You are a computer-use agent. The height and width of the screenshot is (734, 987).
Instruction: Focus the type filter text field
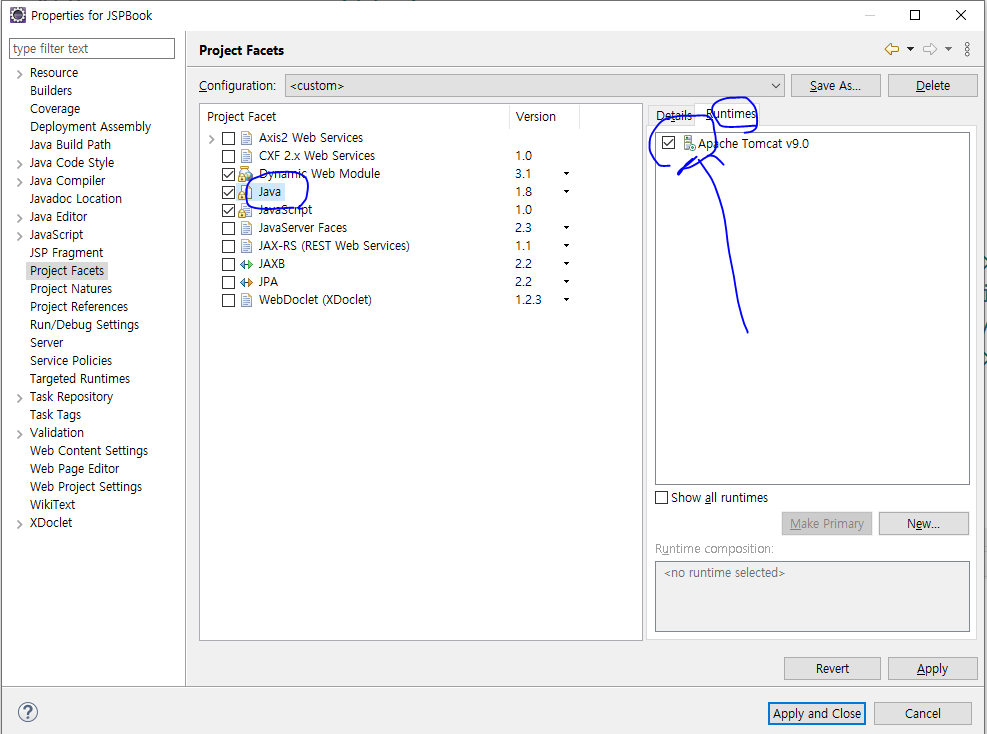(92, 48)
